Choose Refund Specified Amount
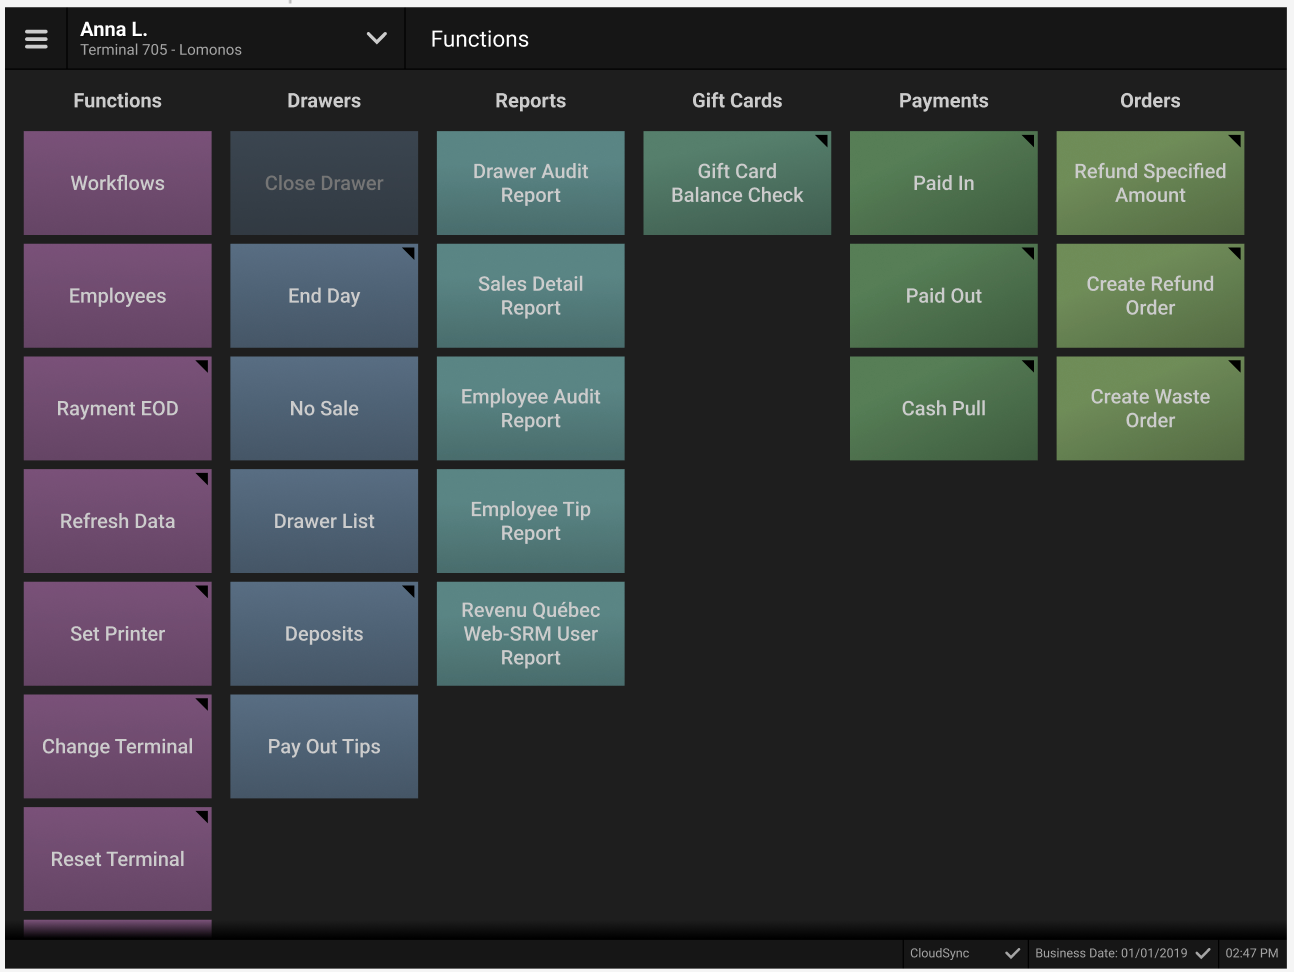The height and width of the screenshot is (972, 1294). 1150,183
